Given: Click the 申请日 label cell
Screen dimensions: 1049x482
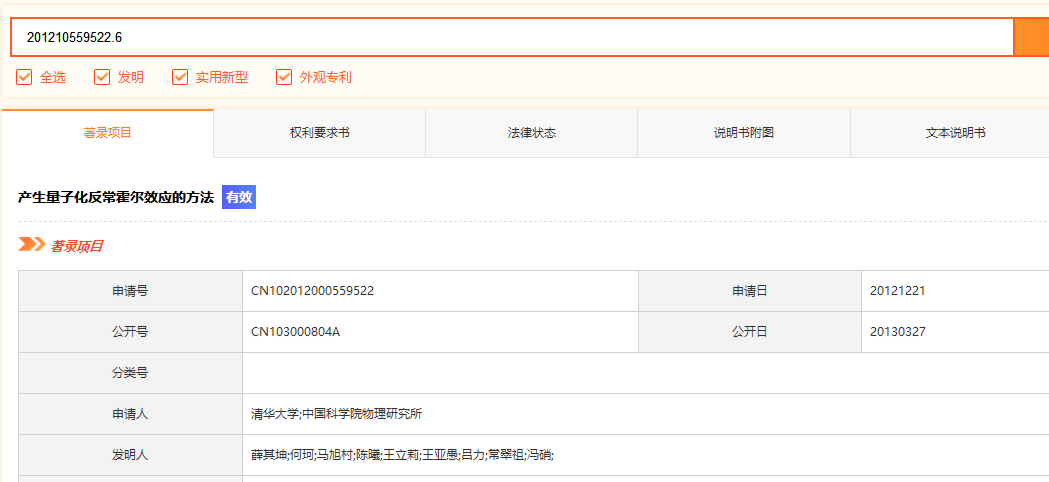Looking at the screenshot, I should click(x=750, y=291).
